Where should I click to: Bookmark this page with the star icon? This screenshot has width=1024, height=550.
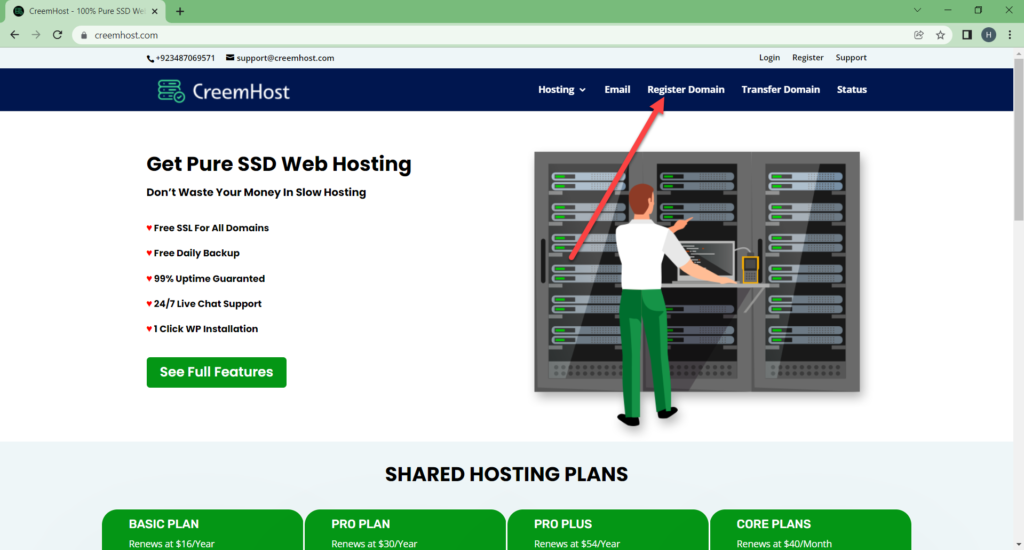click(940, 35)
